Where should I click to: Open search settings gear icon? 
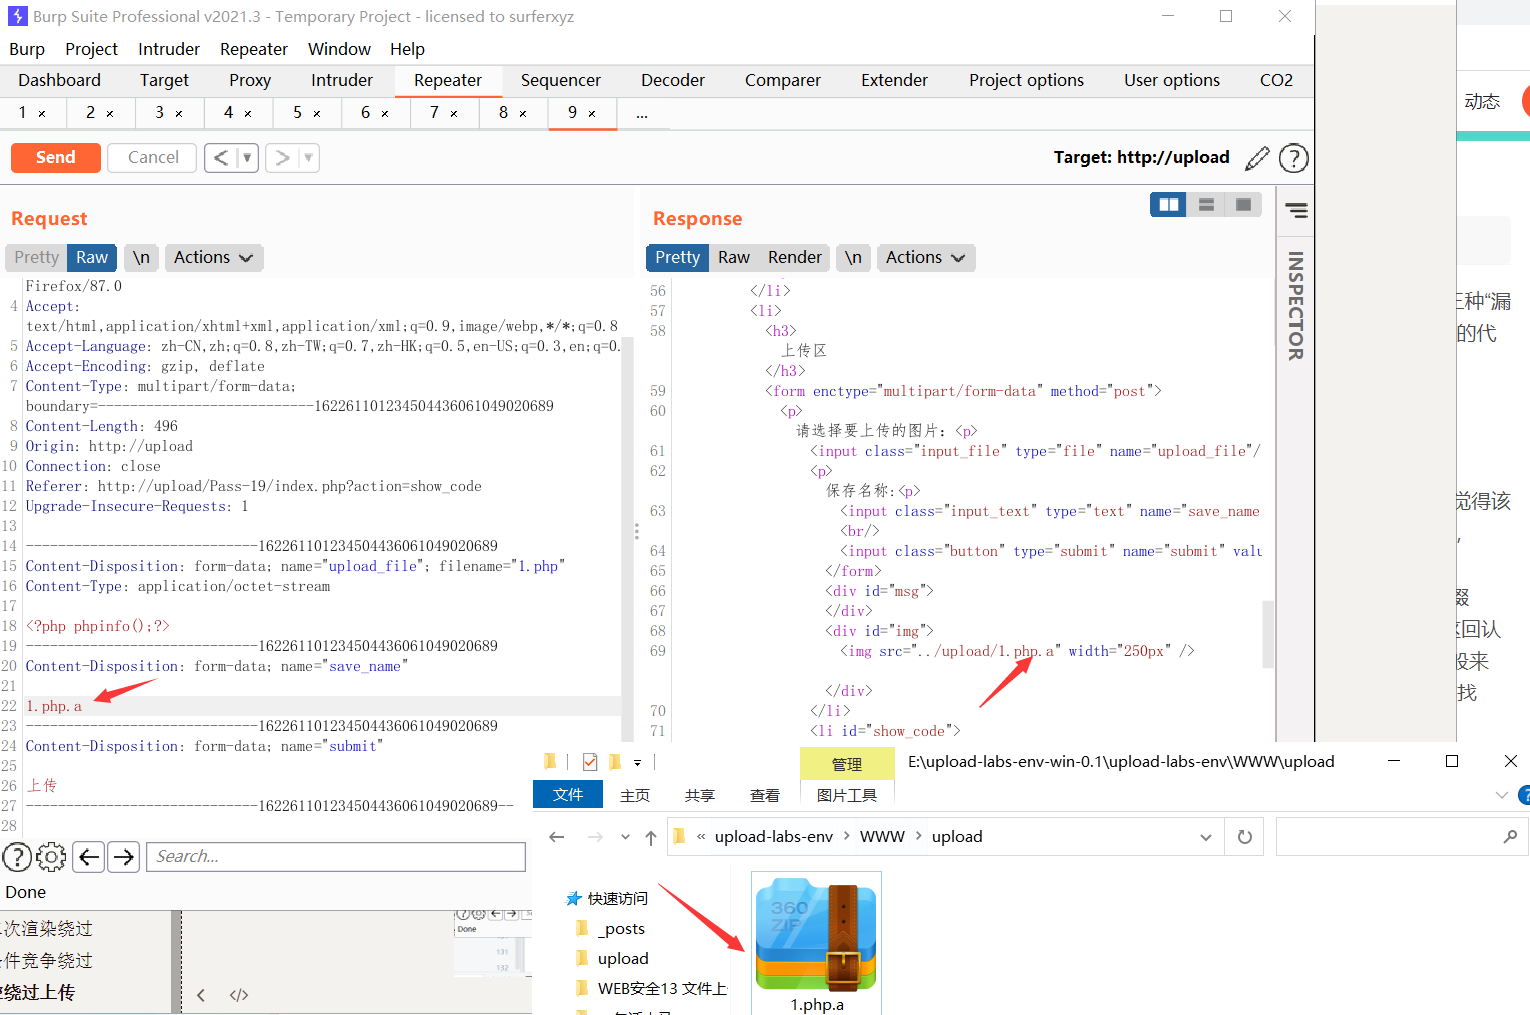tap(51, 857)
